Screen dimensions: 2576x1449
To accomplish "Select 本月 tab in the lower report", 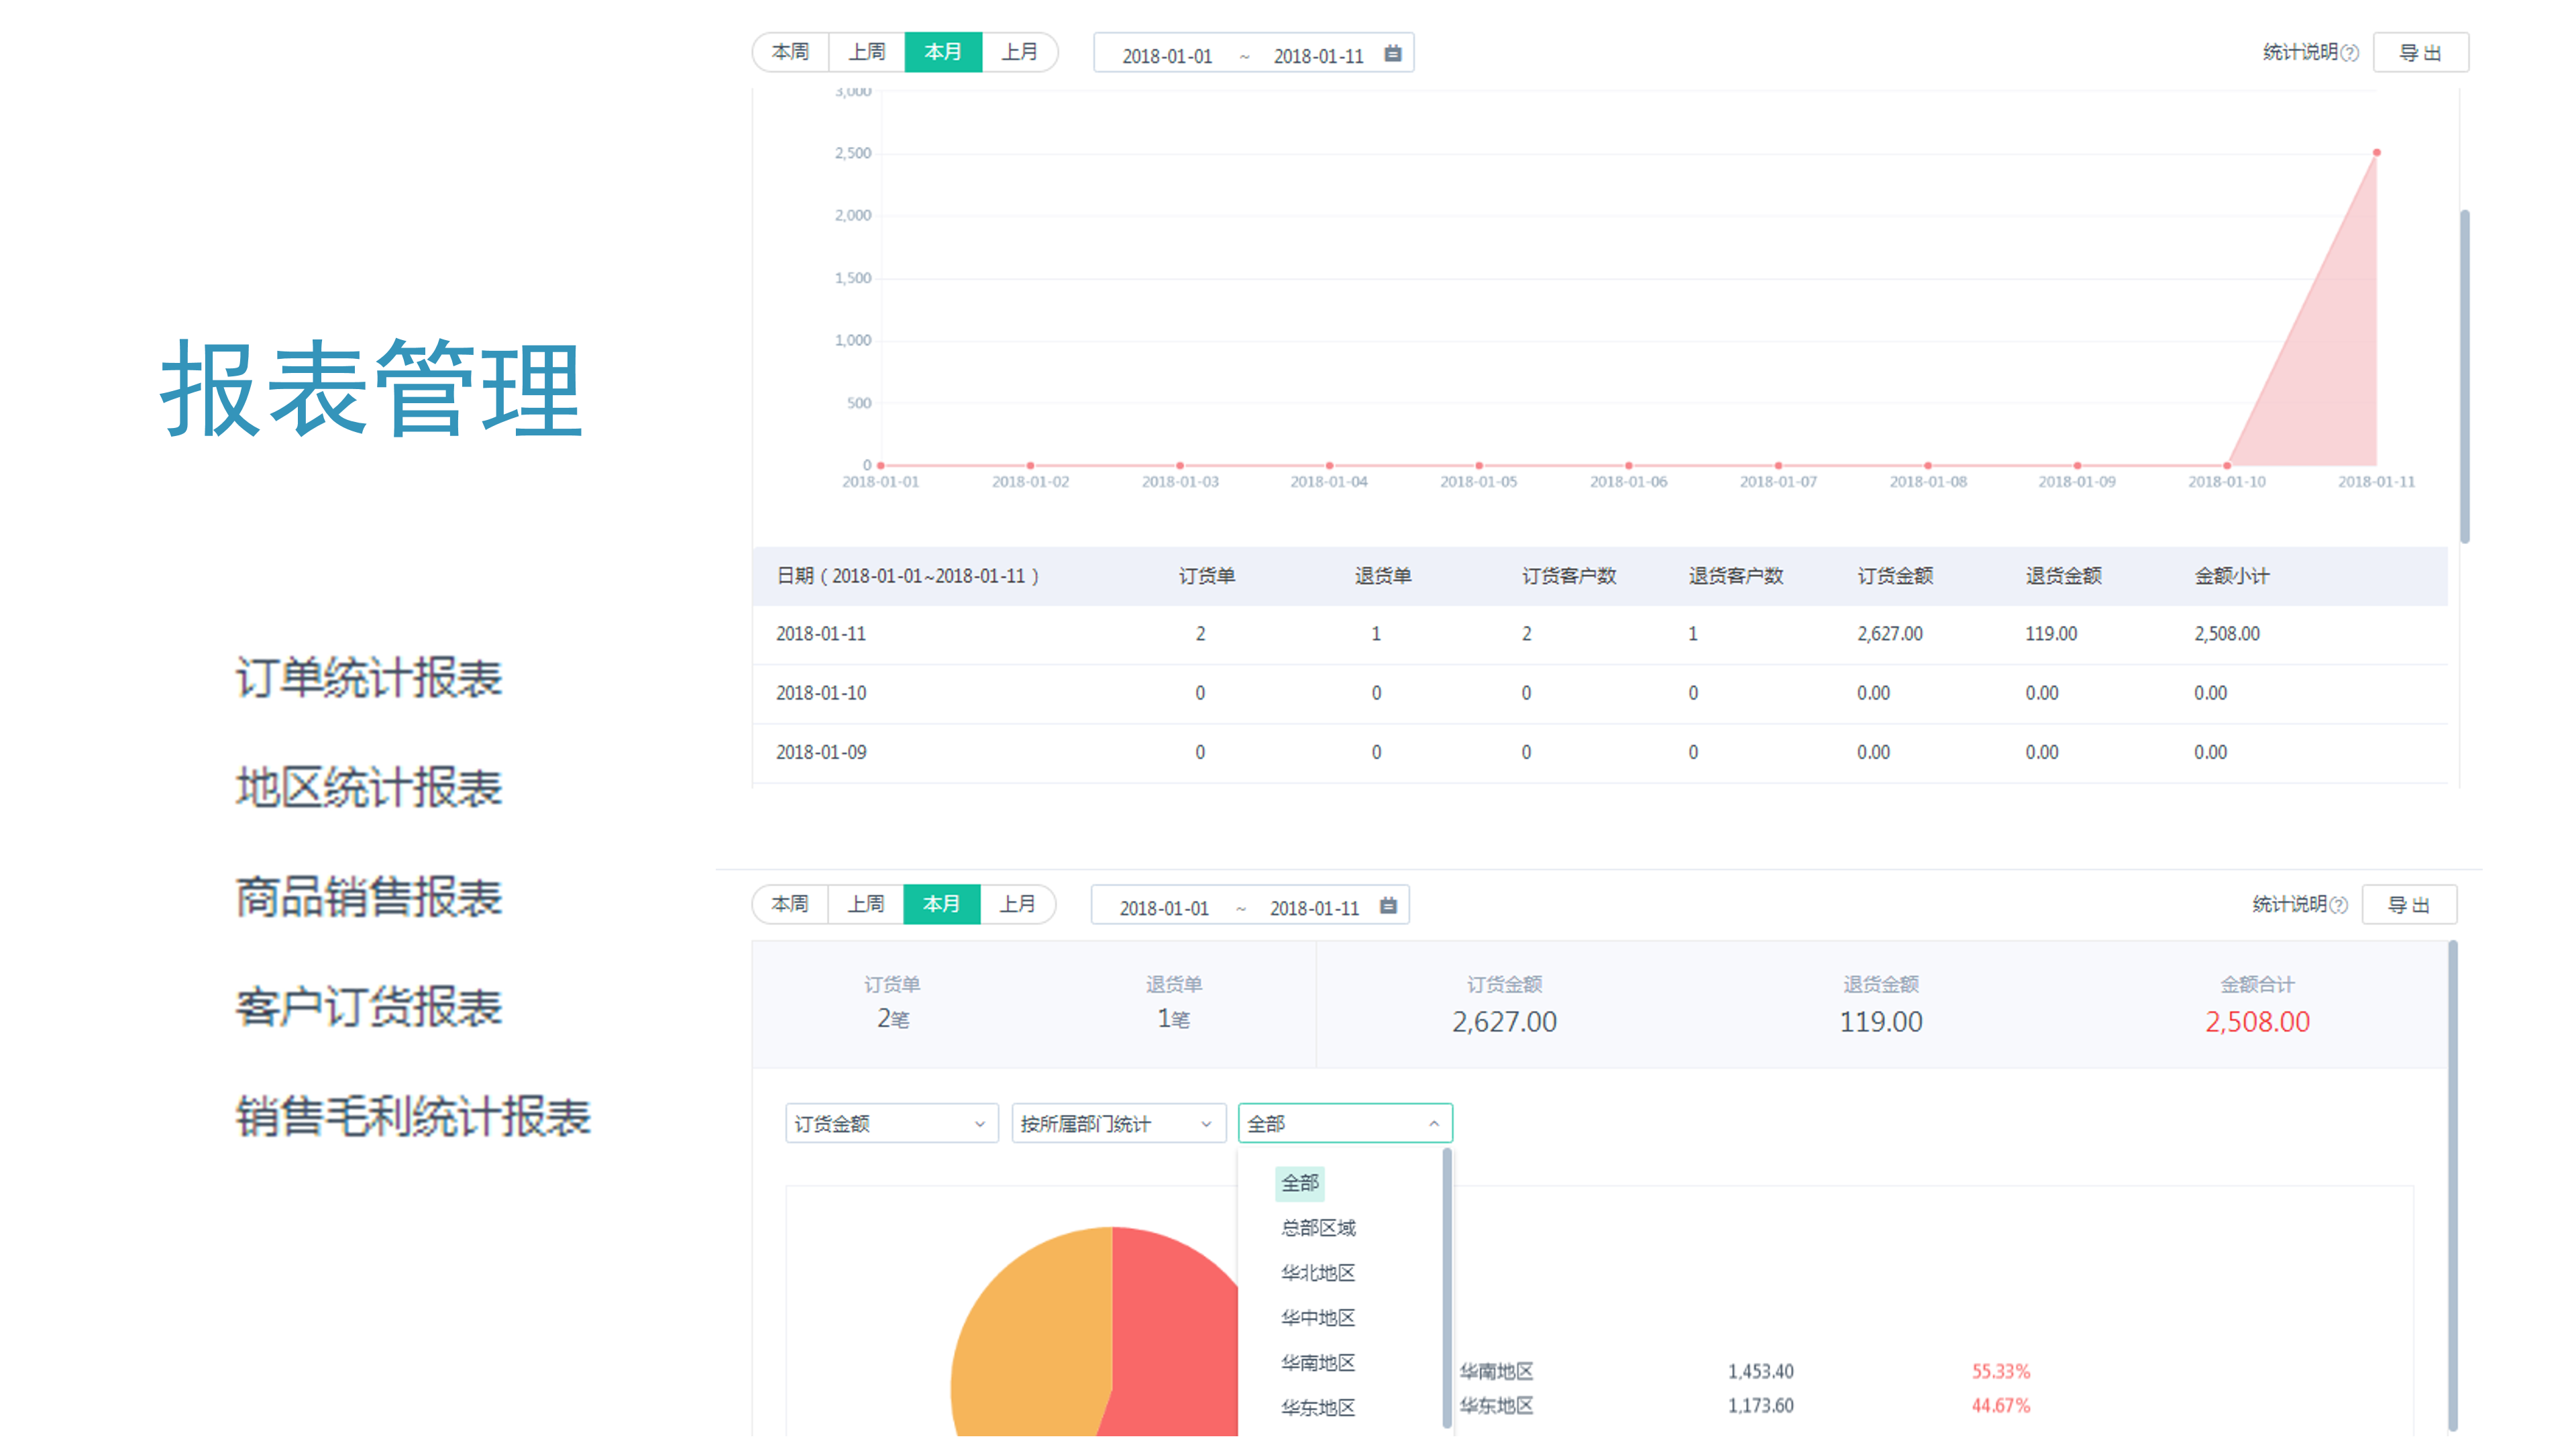I will coord(942,904).
